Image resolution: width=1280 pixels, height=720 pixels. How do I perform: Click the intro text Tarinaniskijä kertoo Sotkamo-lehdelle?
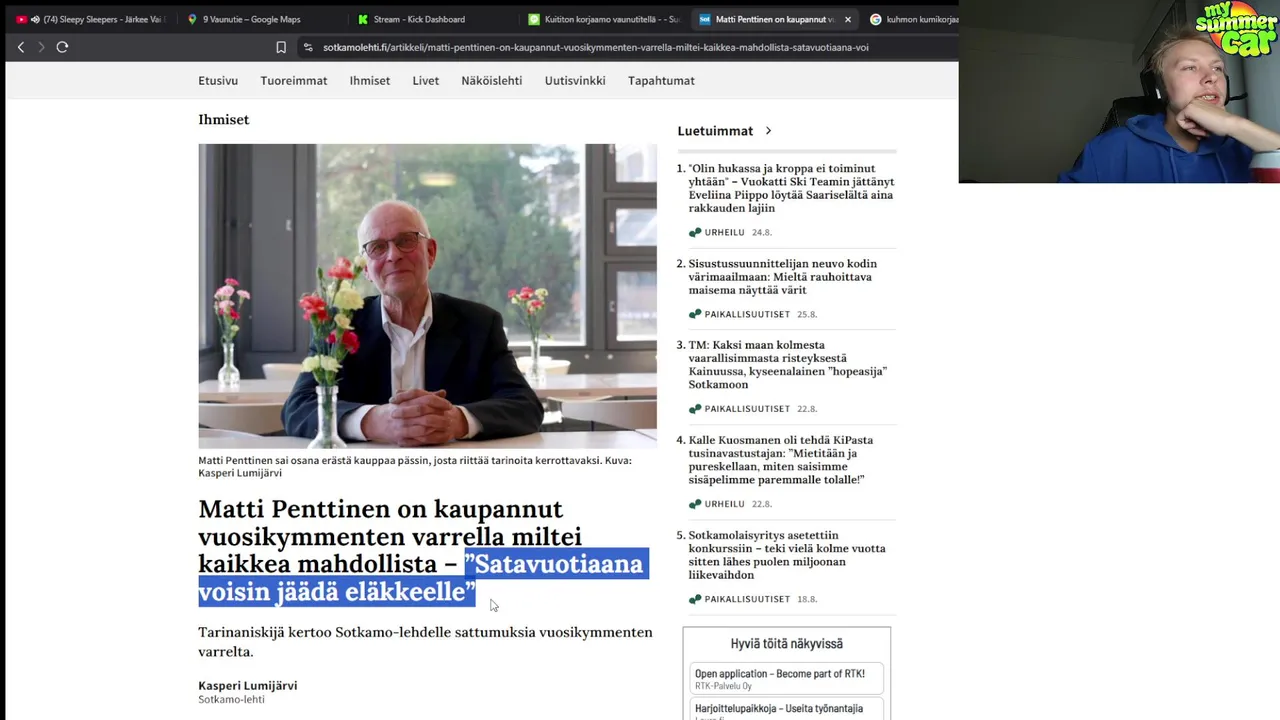tap(425, 641)
